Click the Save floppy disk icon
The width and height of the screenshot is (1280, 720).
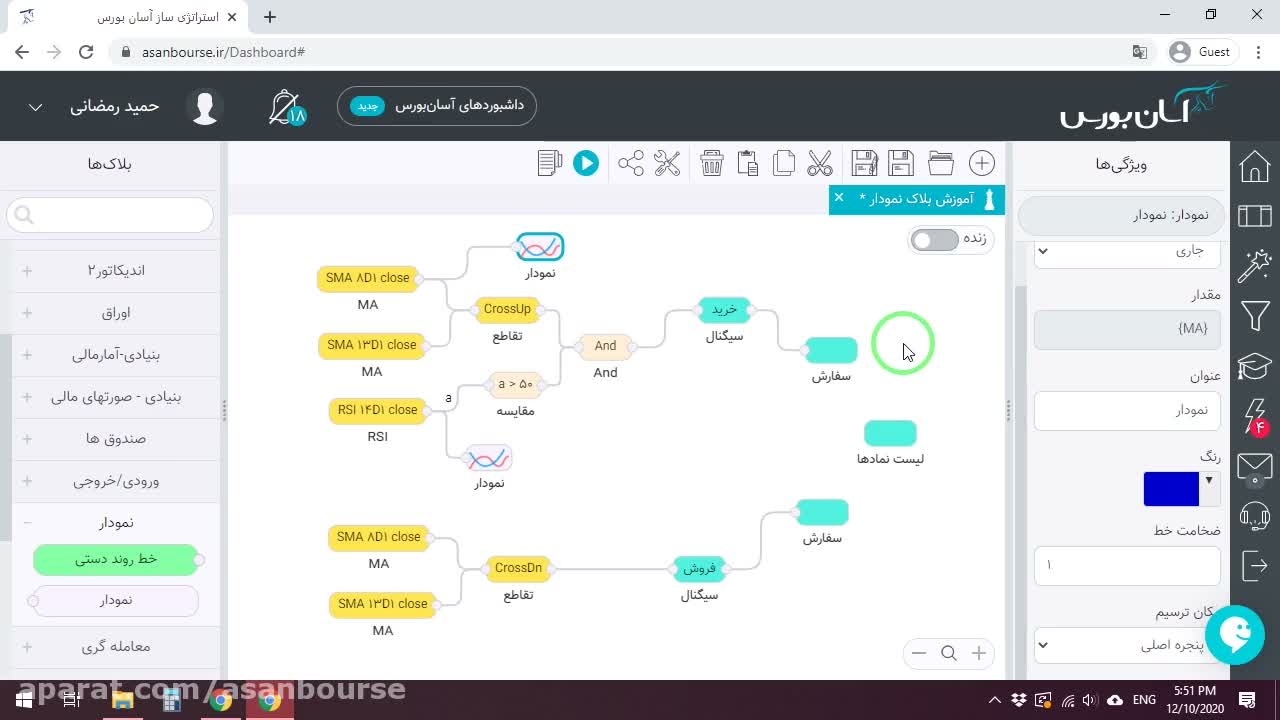(901, 163)
